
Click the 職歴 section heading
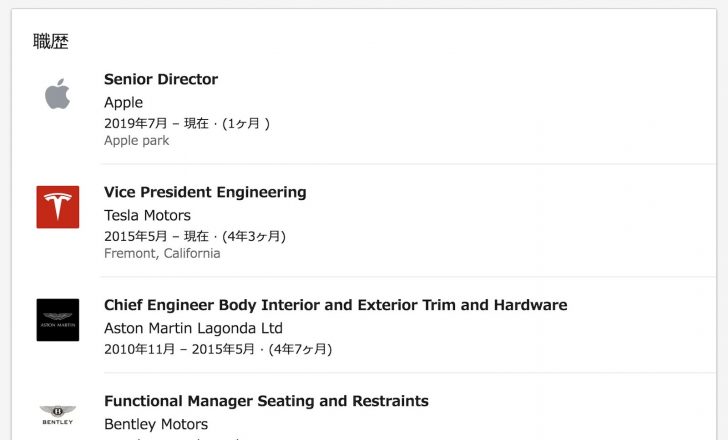[51, 42]
